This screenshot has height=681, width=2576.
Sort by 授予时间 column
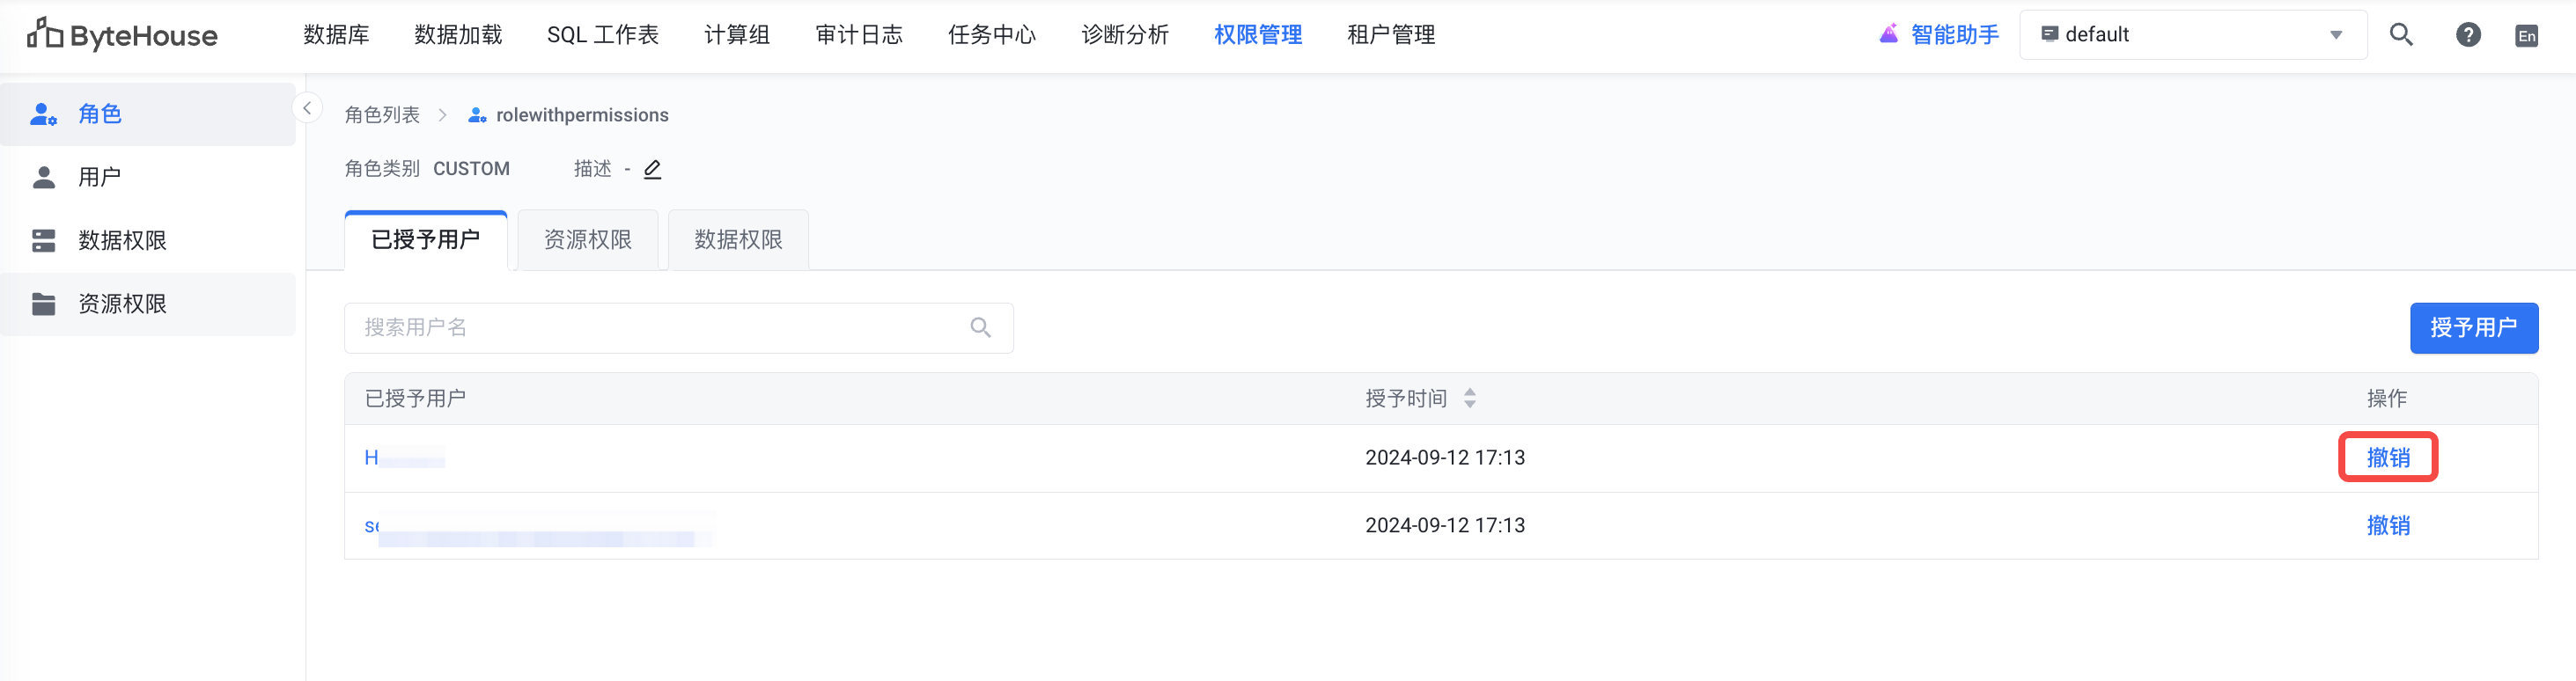pyautogui.click(x=1469, y=399)
